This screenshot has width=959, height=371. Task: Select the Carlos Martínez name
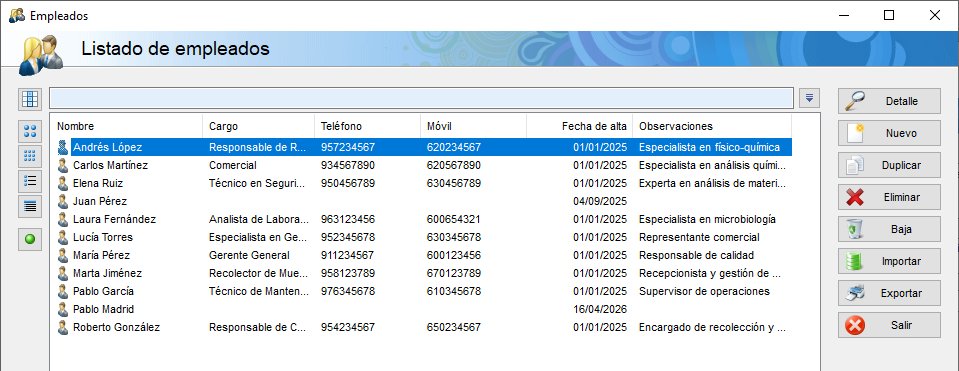tap(110, 165)
